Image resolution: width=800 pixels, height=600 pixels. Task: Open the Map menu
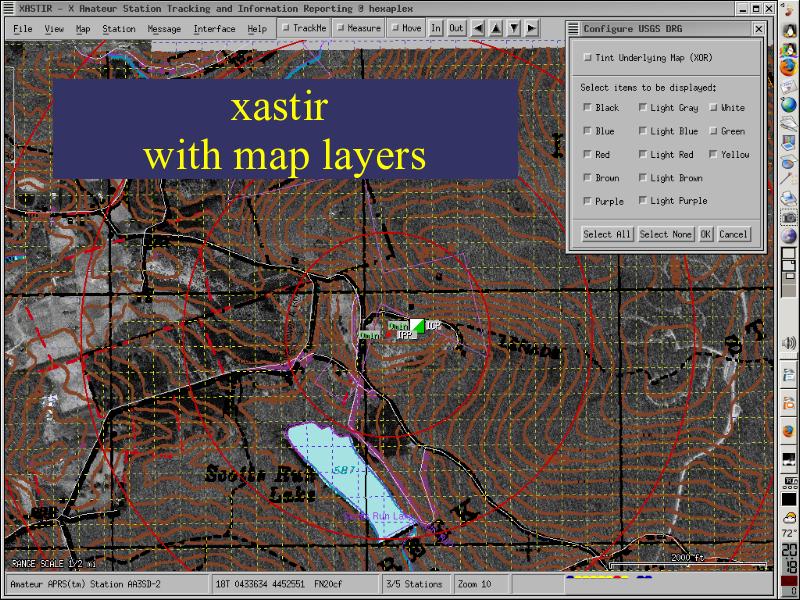click(x=83, y=29)
